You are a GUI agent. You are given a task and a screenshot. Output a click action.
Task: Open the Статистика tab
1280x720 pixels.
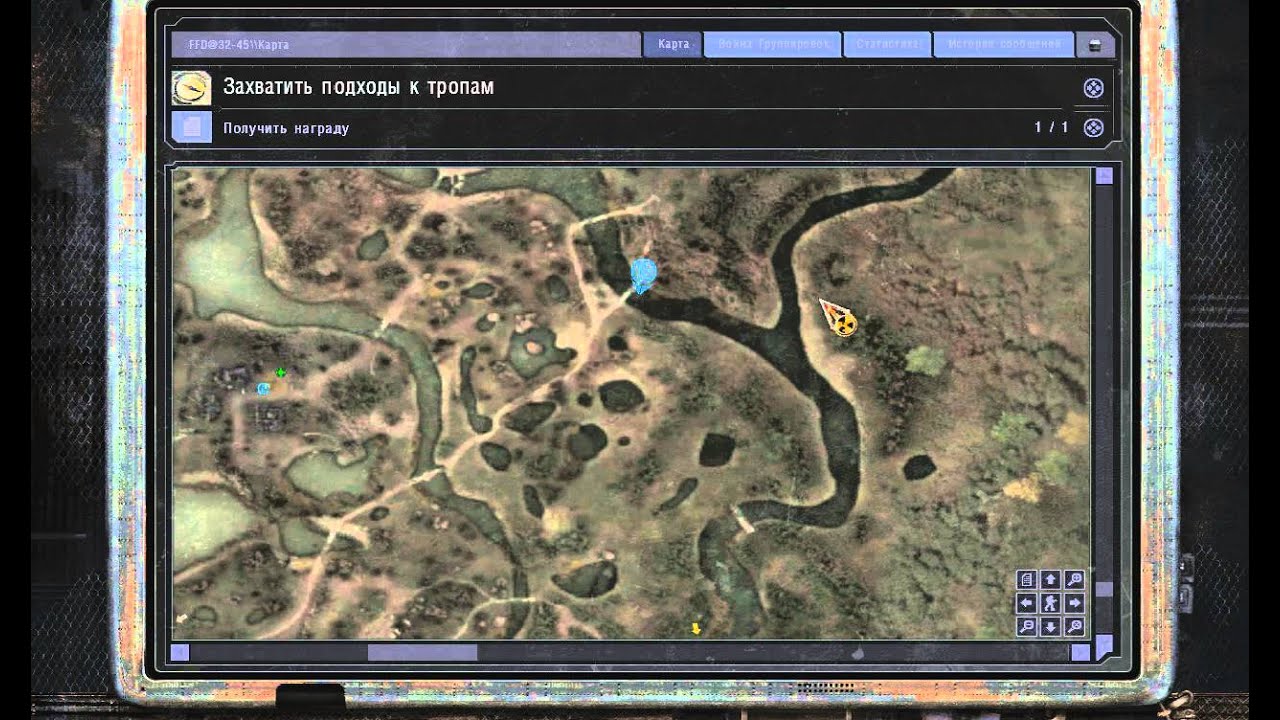click(x=887, y=45)
